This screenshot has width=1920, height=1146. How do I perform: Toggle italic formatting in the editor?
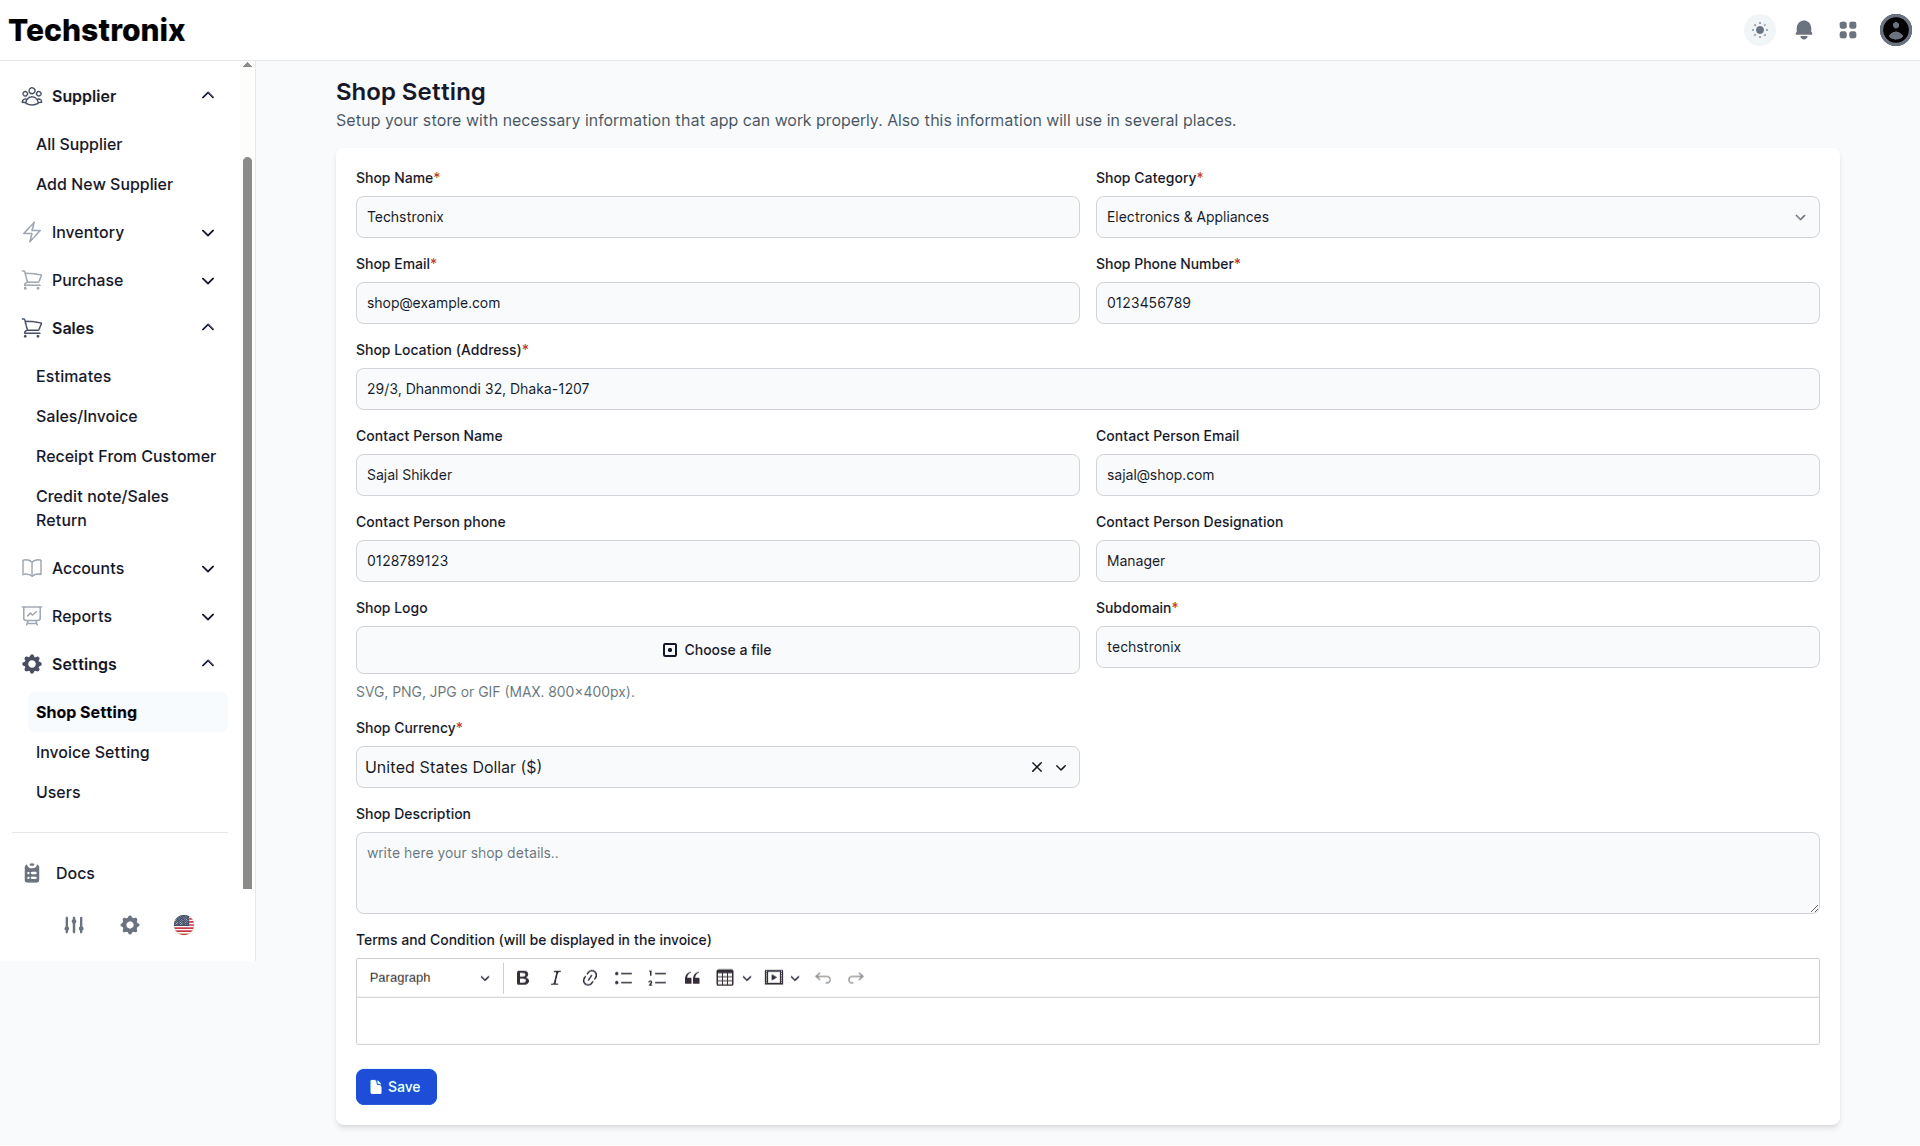coord(556,978)
